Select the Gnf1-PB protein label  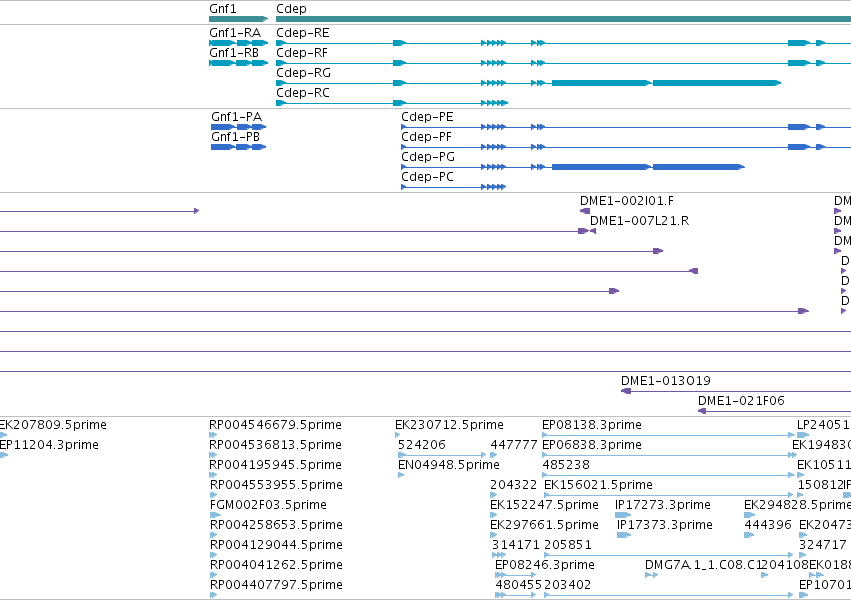(235, 137)
